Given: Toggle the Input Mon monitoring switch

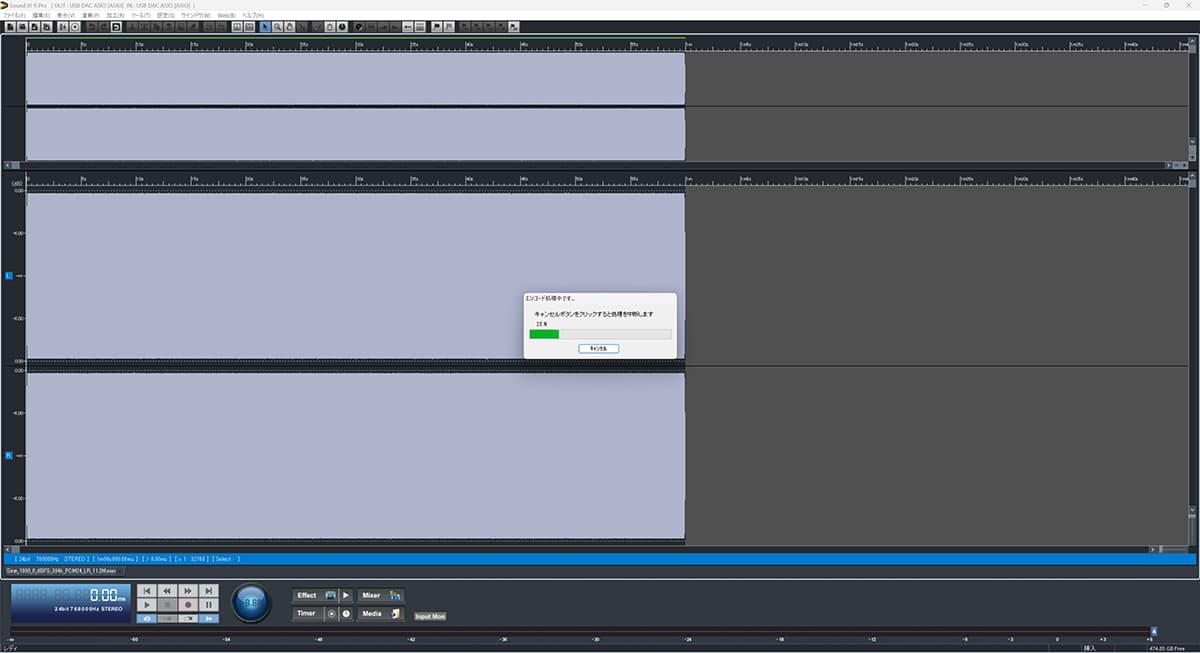Looking at the screenshot, I should coord(429,617).
